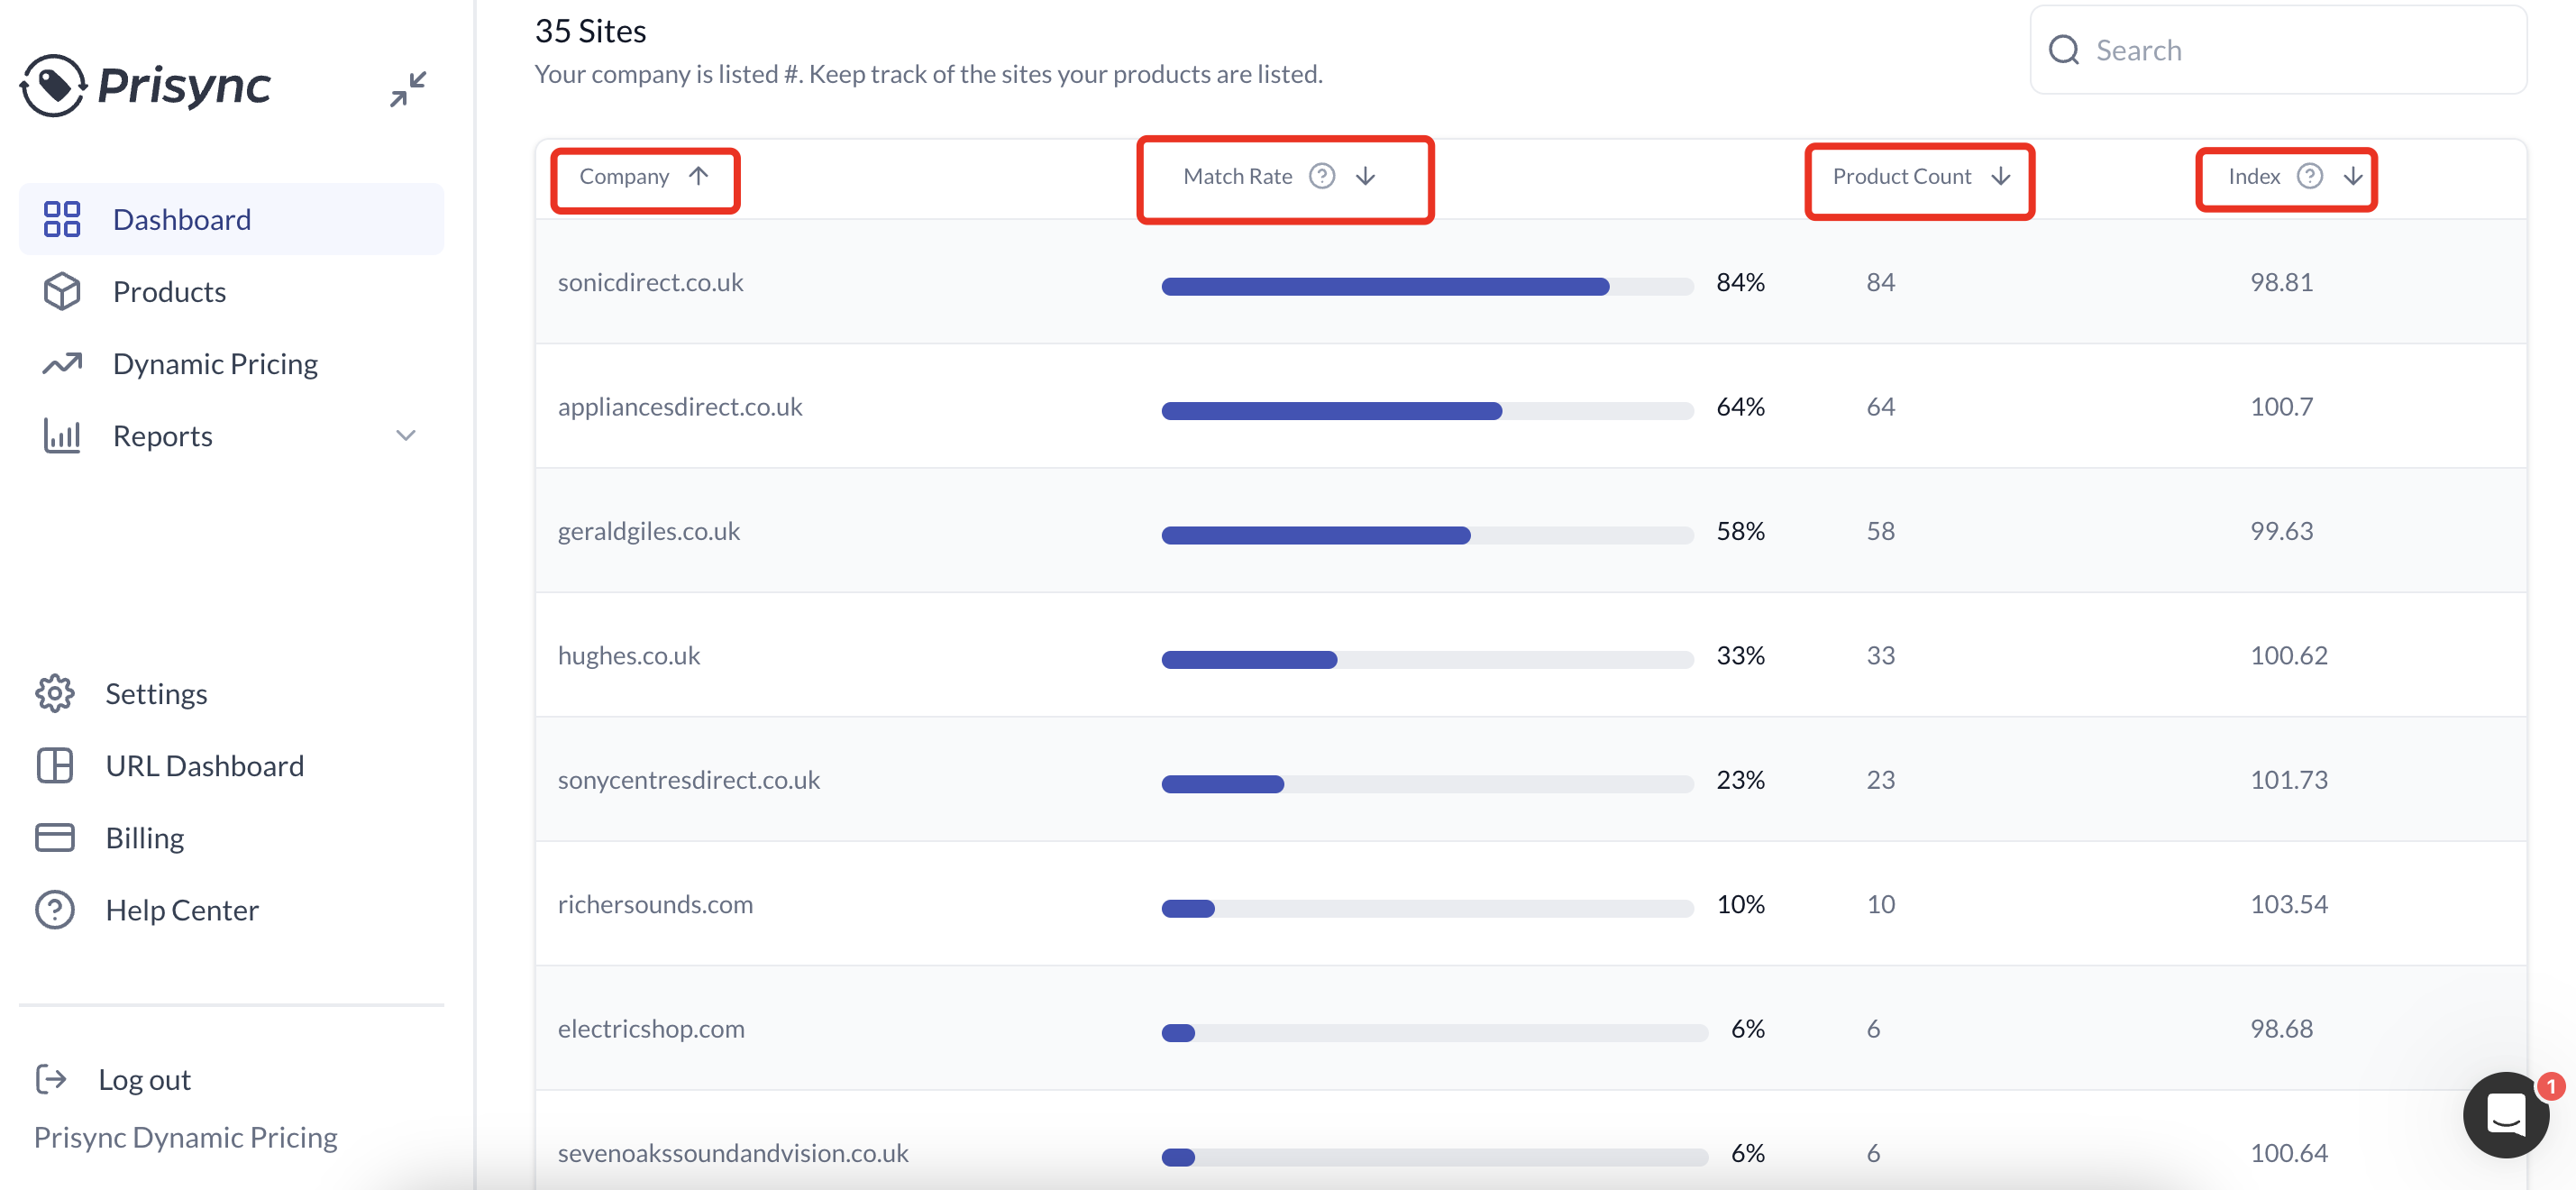This screenshot has height=1190, width=2576.
Task: Open the chat support bubble
Action: 2506,1114
